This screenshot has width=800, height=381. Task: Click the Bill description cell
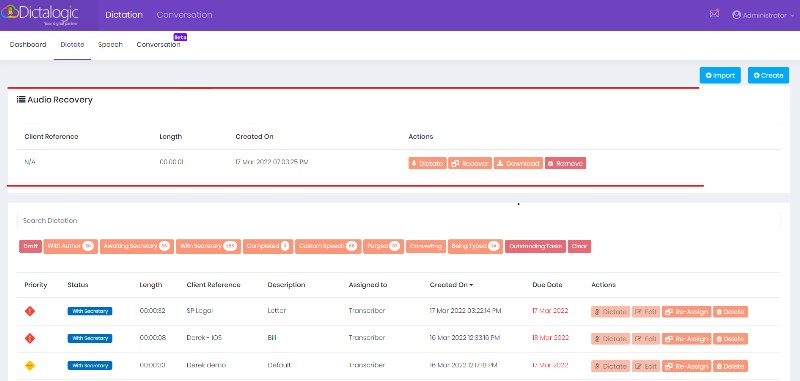point(272,338)
